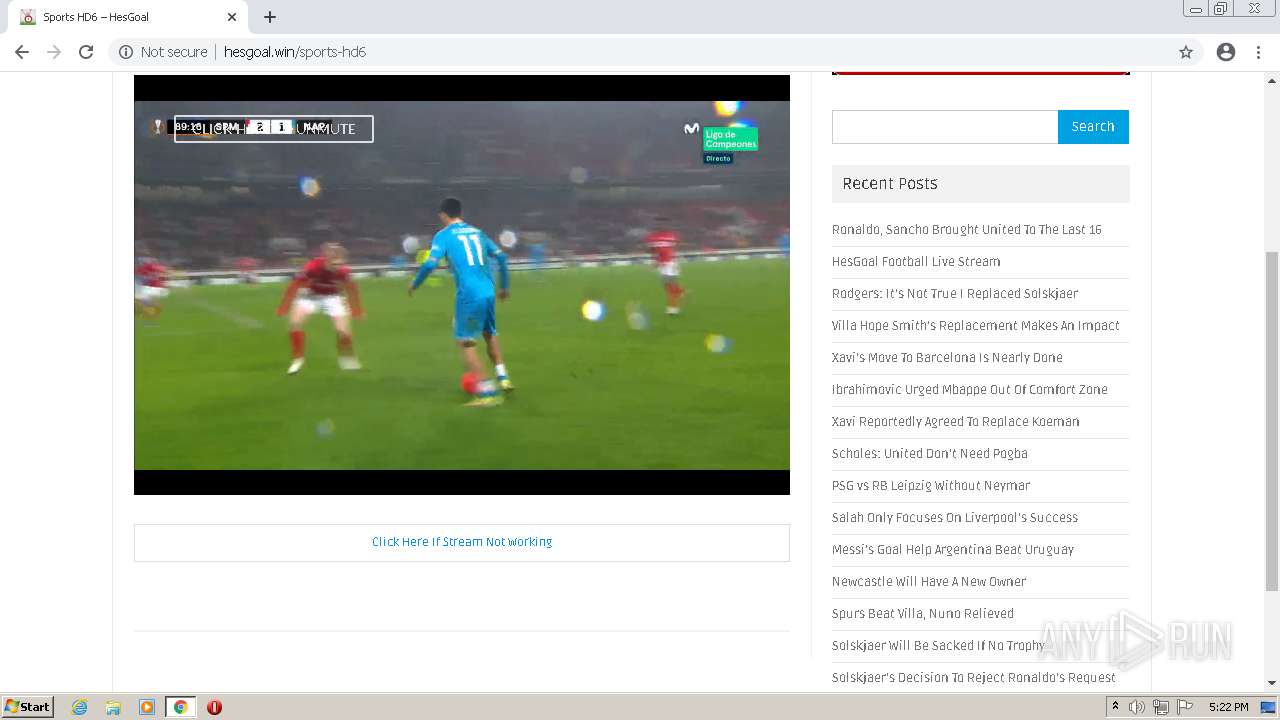Click the CLICK HERE TO UNMUTE overlay button

274,129
